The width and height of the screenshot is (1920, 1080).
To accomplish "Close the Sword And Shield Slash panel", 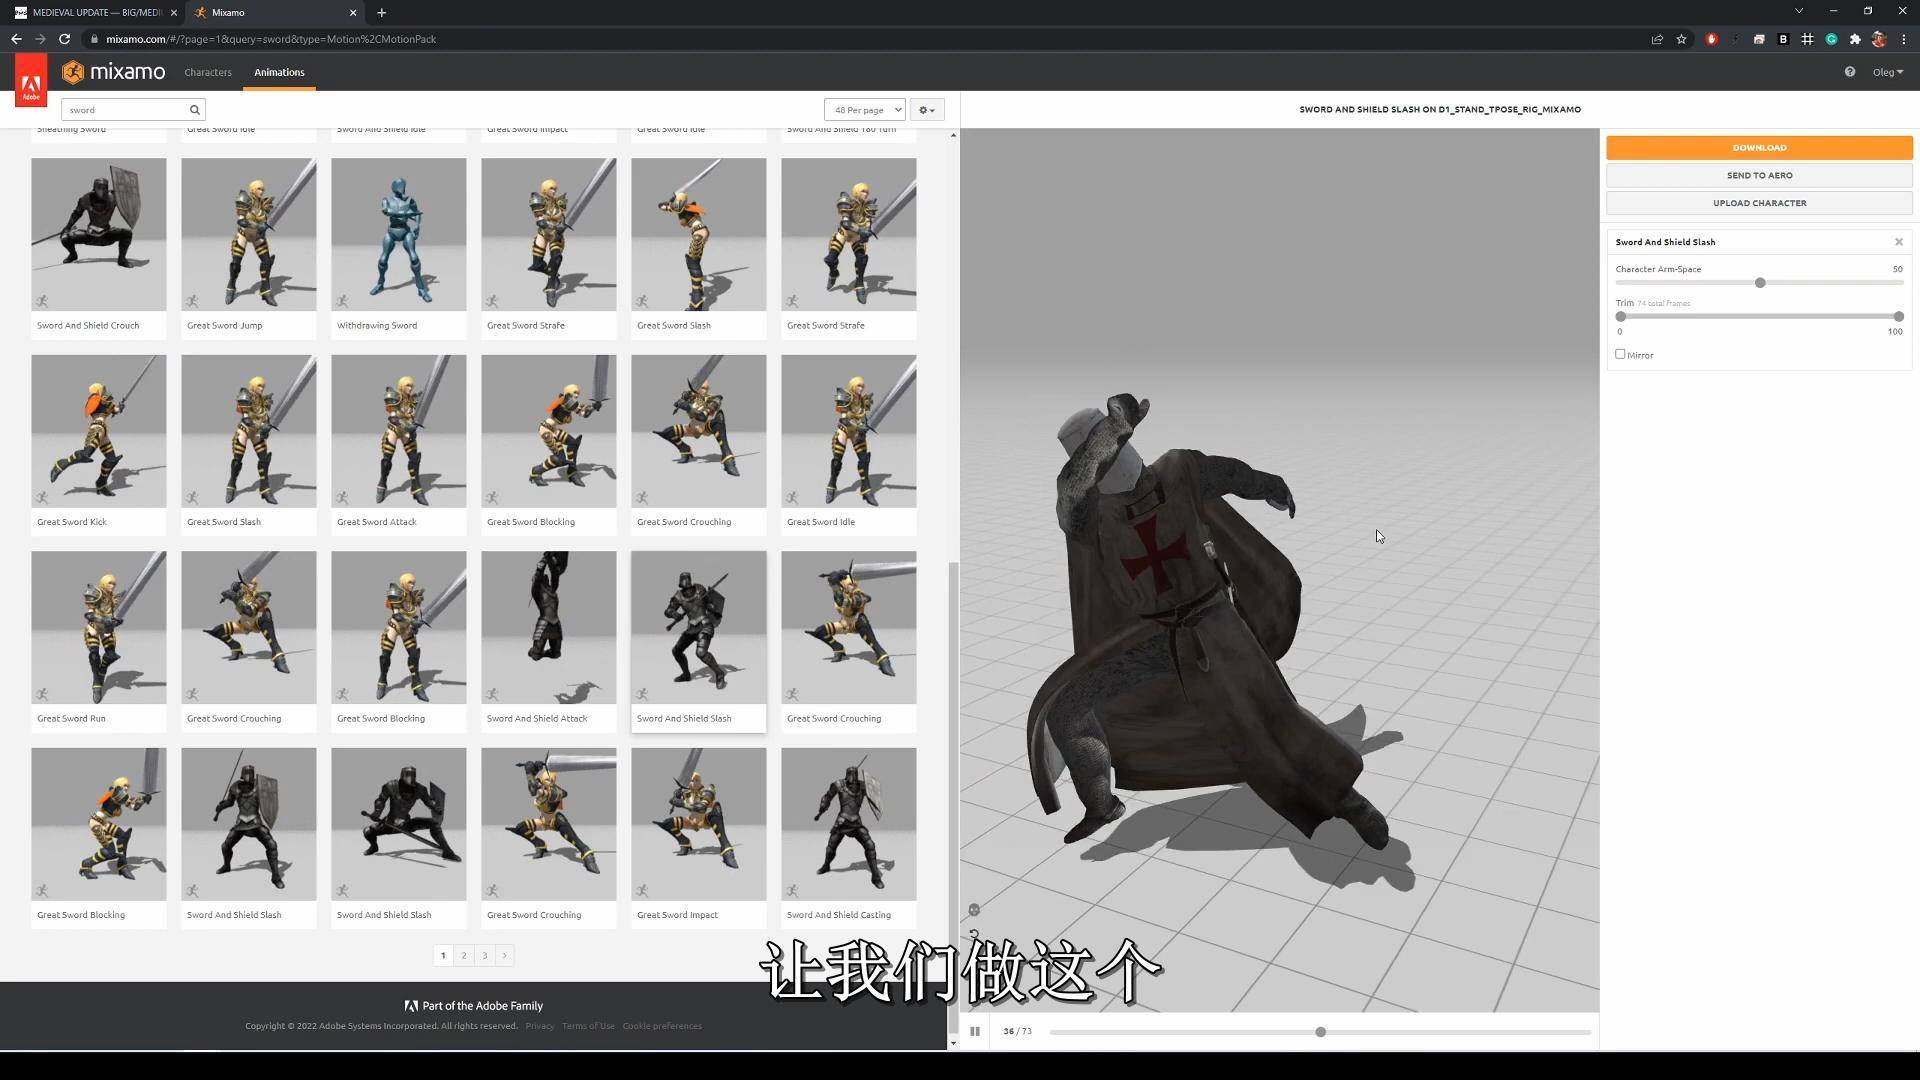I will (x=1898, y=242).
